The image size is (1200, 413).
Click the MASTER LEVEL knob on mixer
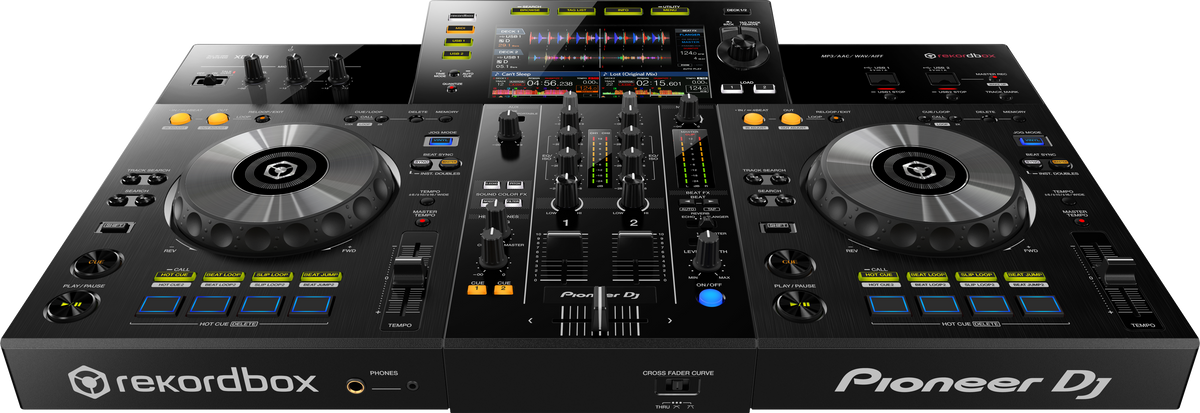pos(690,108)
